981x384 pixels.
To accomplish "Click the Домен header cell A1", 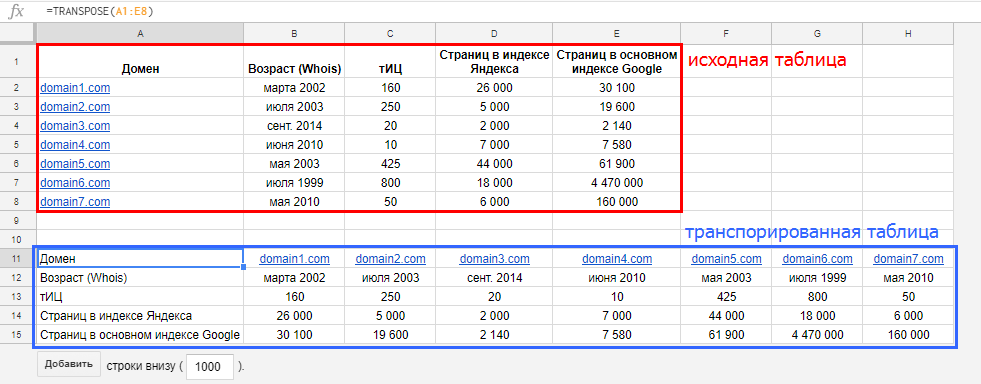I will (140, 61).
